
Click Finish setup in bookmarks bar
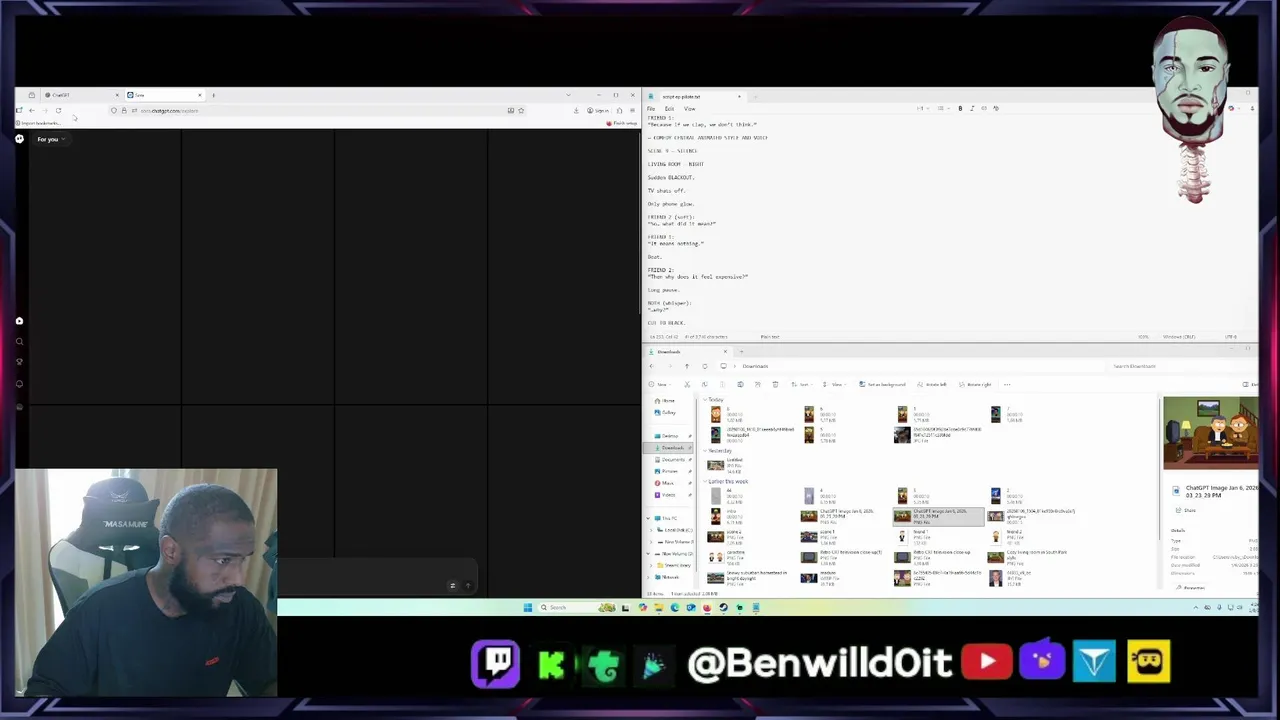coord(622,123)
